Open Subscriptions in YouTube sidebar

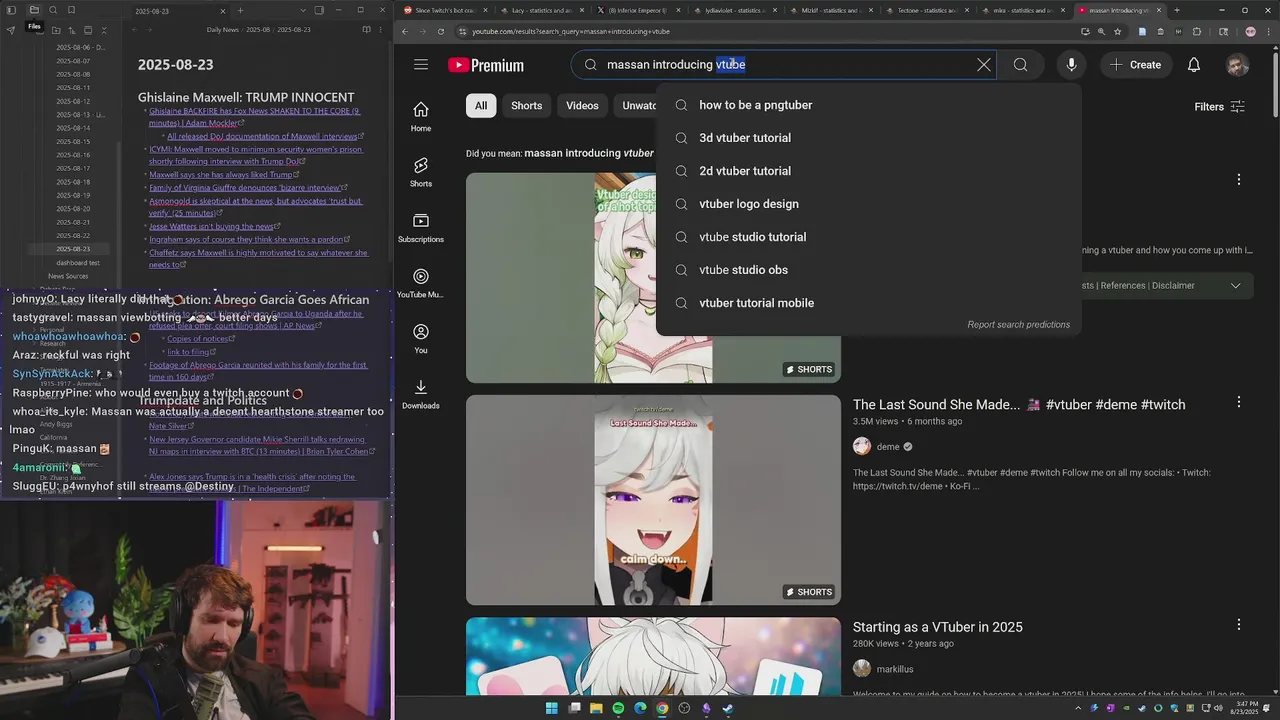(421, 227)
